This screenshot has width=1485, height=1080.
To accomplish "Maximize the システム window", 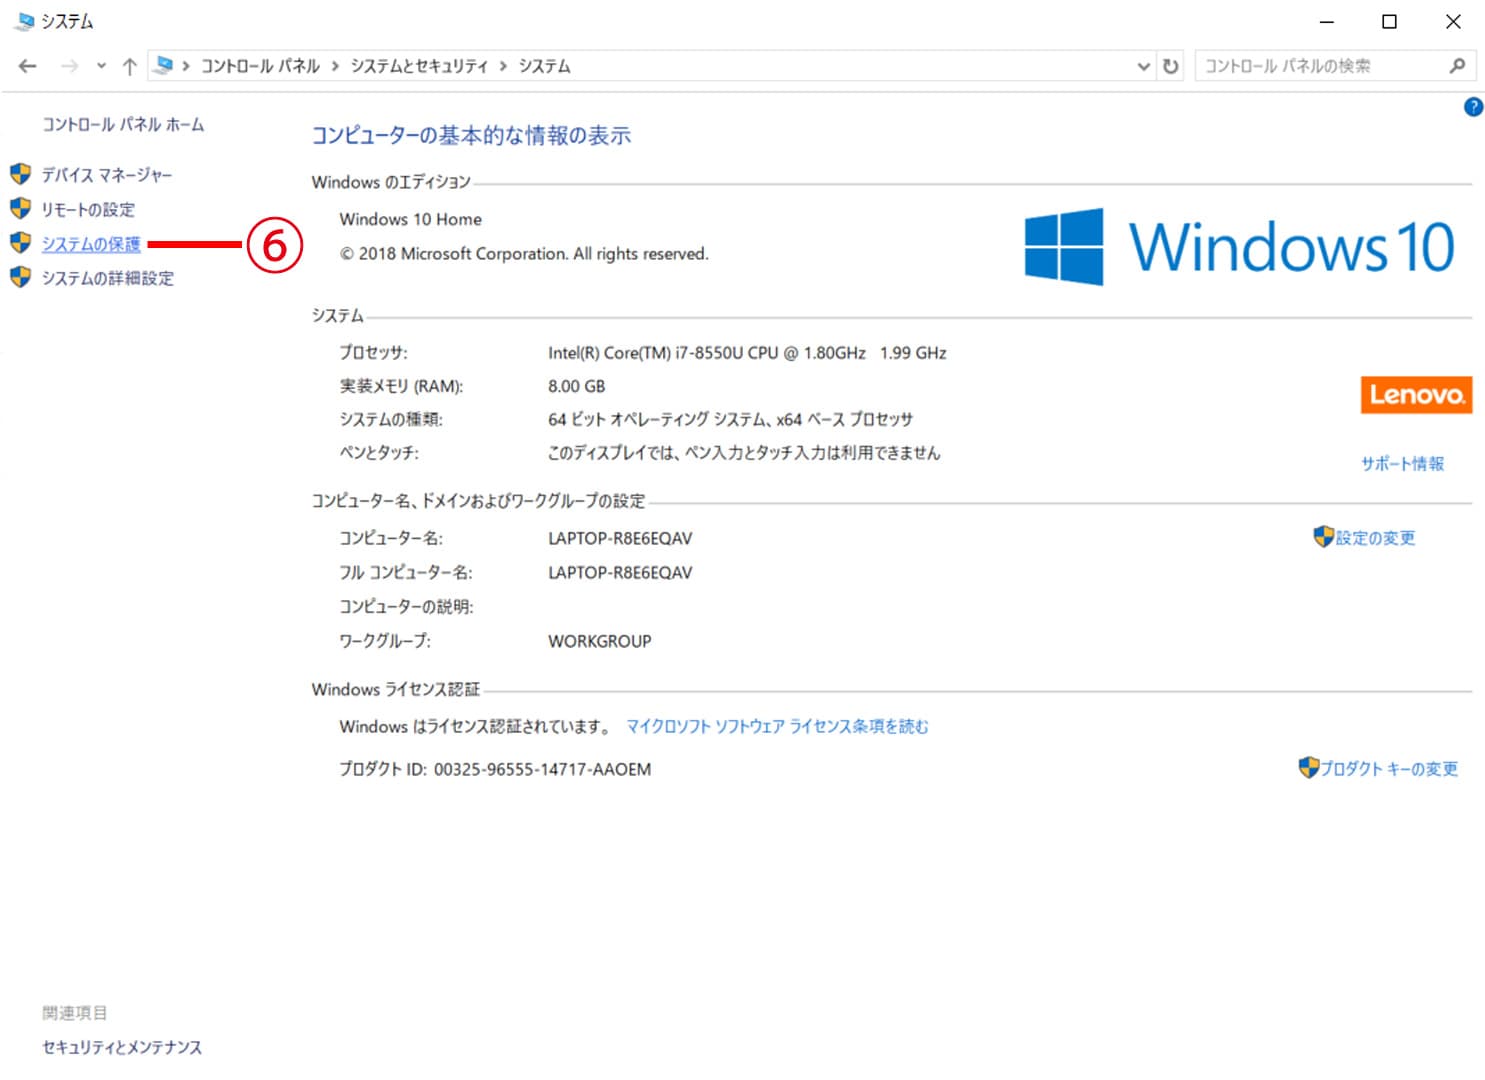I will [1389, 22].
